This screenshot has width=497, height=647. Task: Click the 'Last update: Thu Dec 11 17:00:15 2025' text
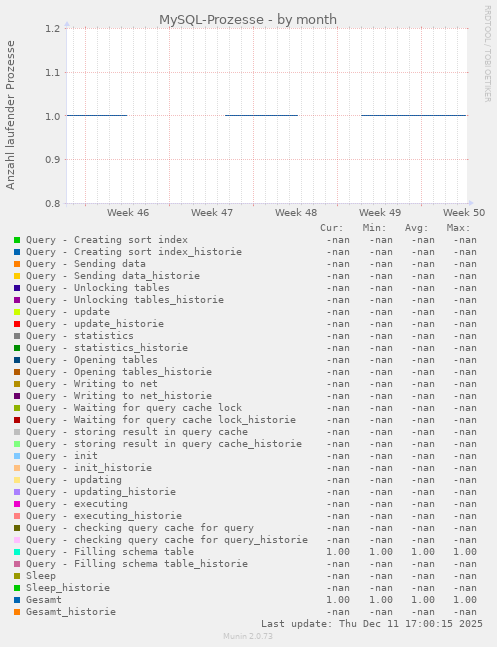point(372,623)
